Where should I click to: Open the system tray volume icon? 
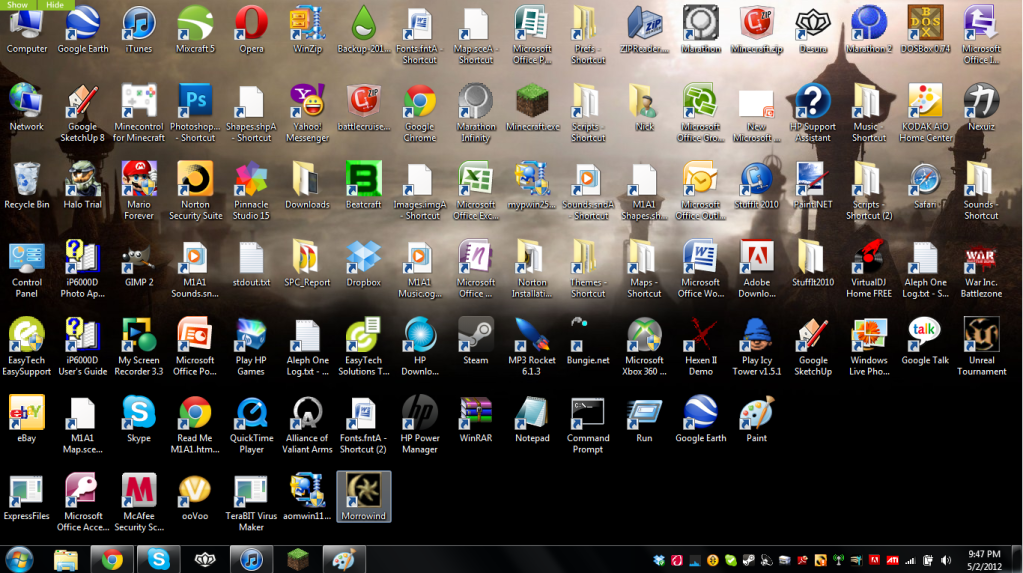(945, 560)
